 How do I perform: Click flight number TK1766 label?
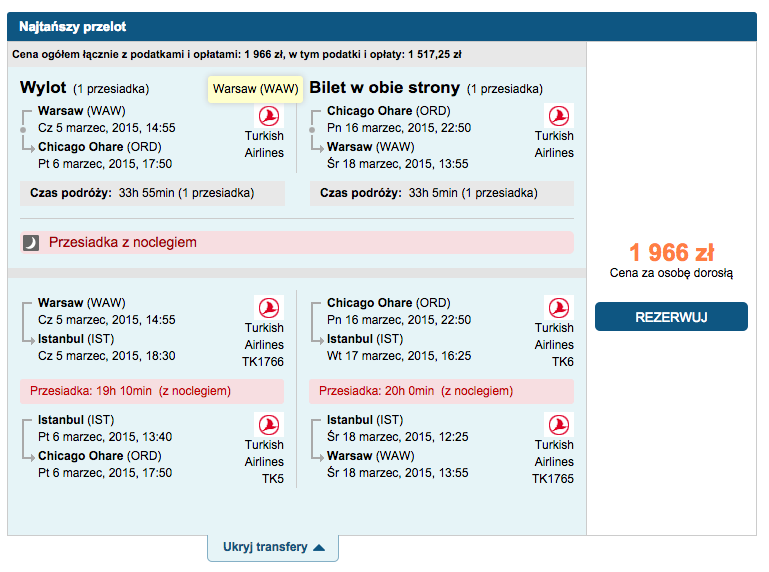(263, 362)
